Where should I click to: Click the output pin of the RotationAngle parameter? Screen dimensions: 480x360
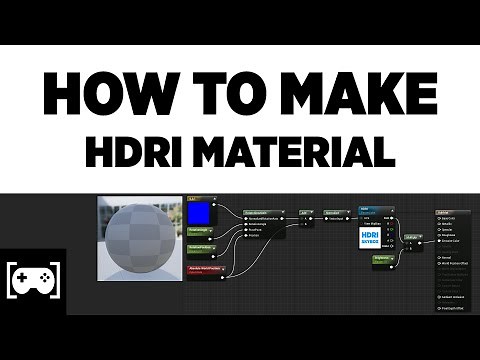pyautogui.click(x=210, y=239)
